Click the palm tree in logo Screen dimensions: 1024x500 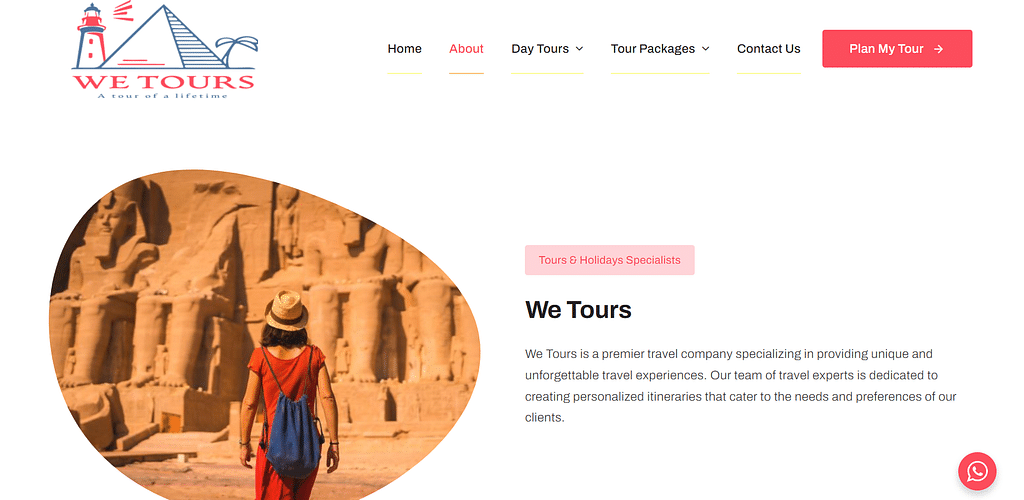click(x=237, y=51)
